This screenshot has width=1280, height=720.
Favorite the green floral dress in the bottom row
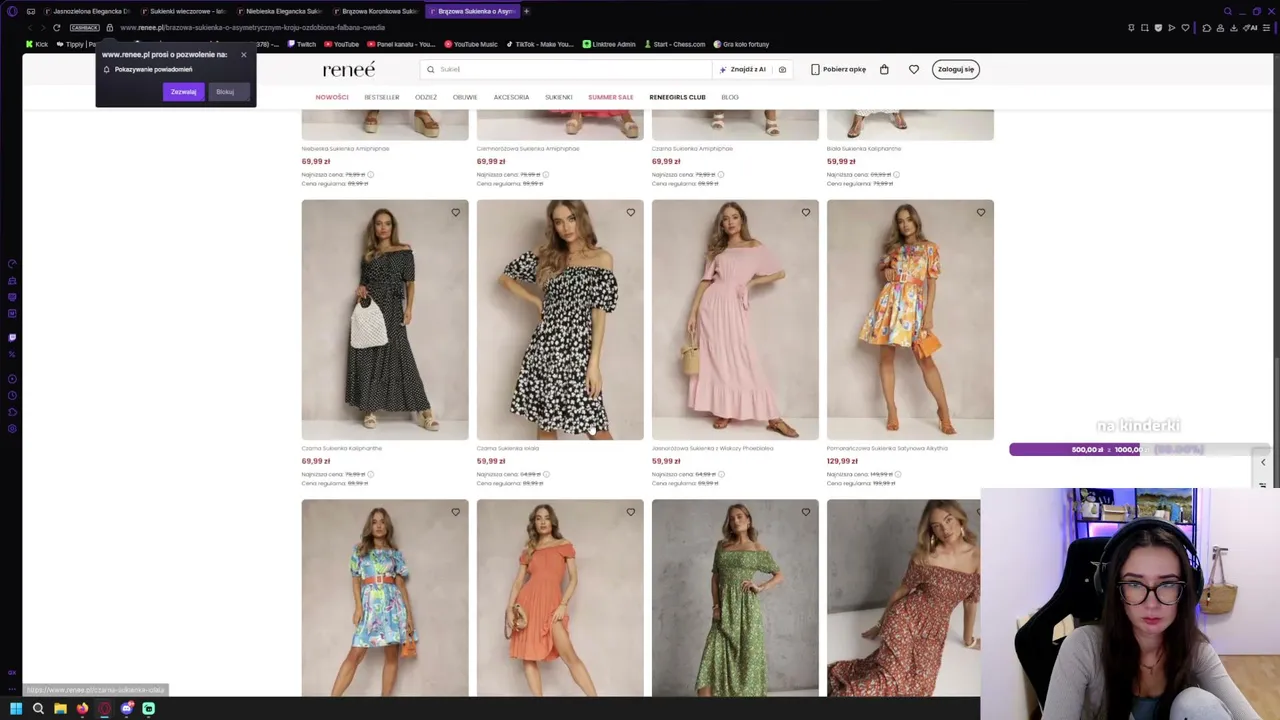(x=805, y=512)
